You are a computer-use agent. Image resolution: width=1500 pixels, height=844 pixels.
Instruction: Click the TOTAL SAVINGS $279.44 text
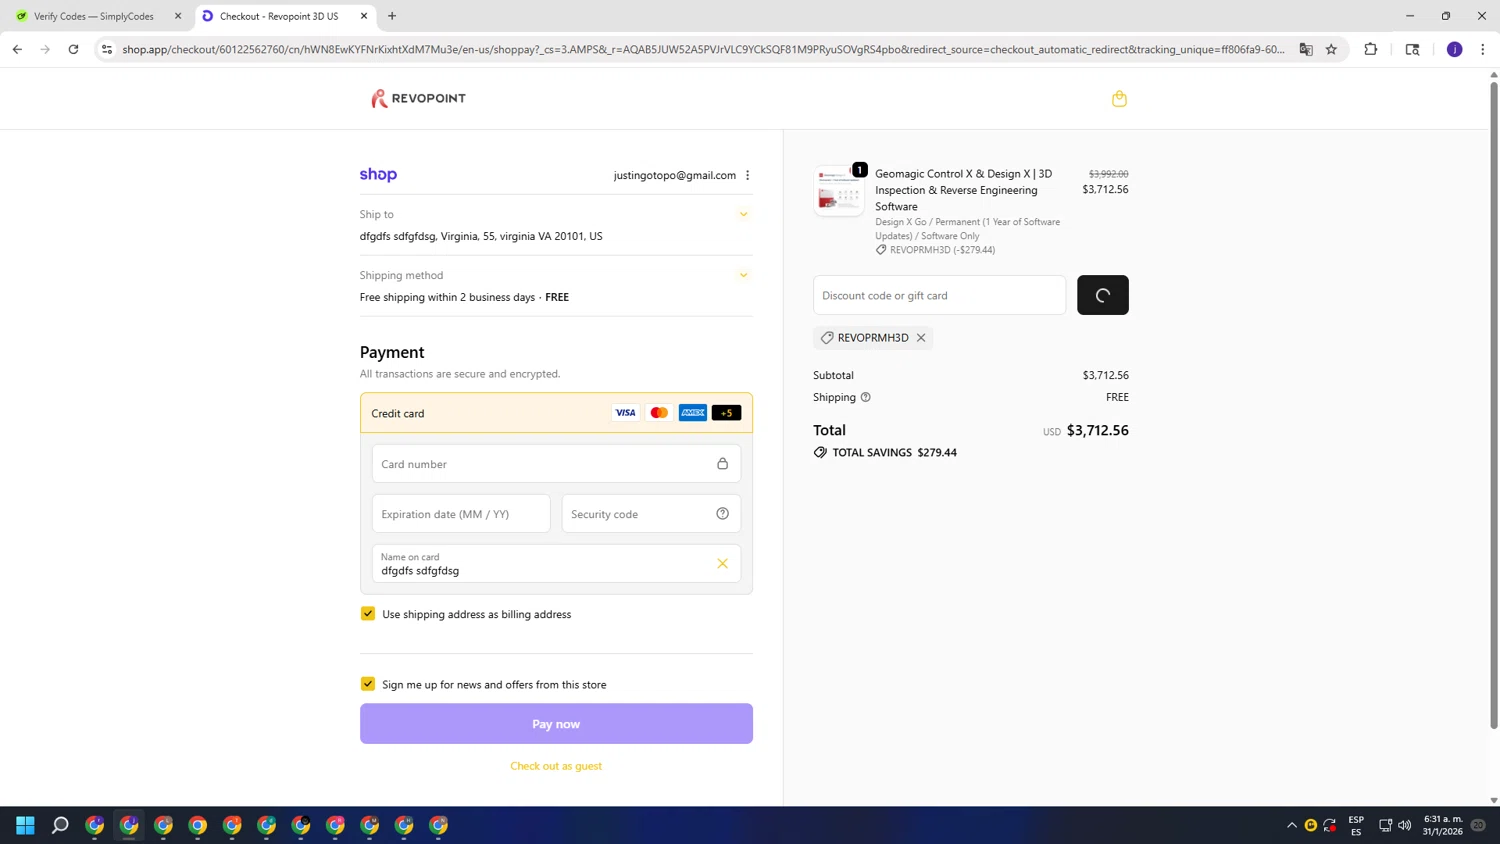click(895, 452)
